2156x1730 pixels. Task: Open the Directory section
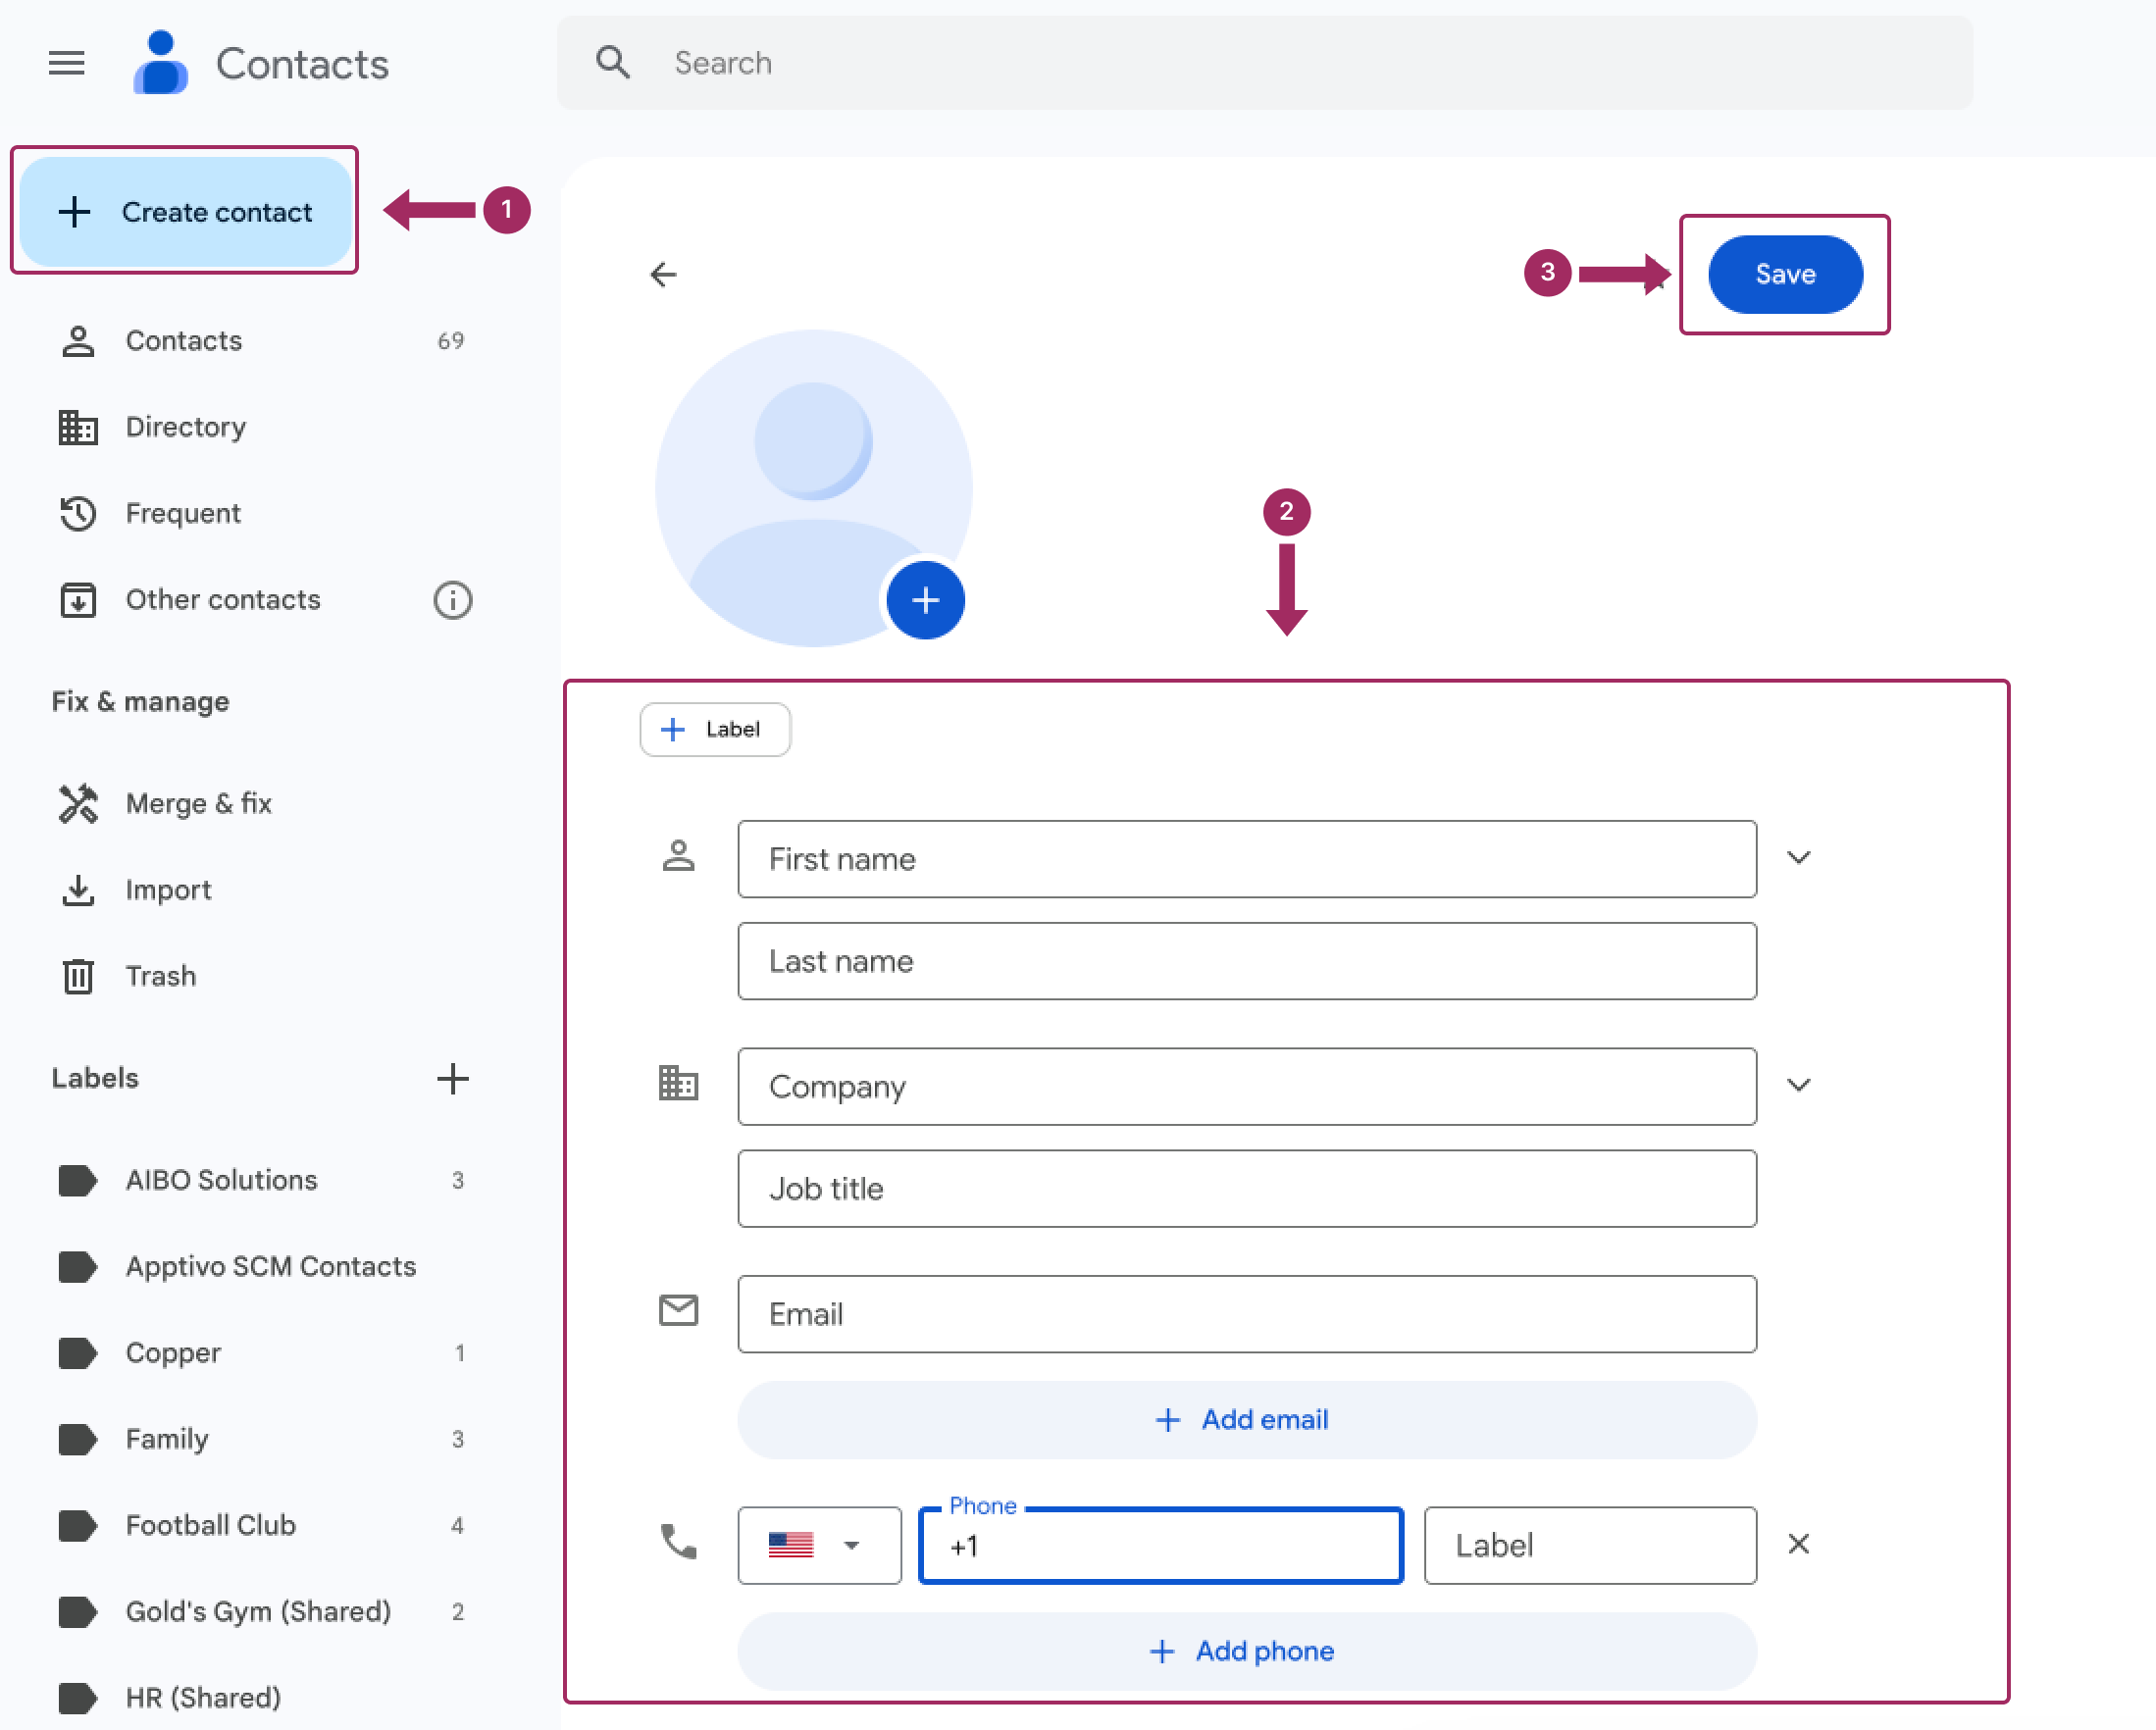pos(262,427)
